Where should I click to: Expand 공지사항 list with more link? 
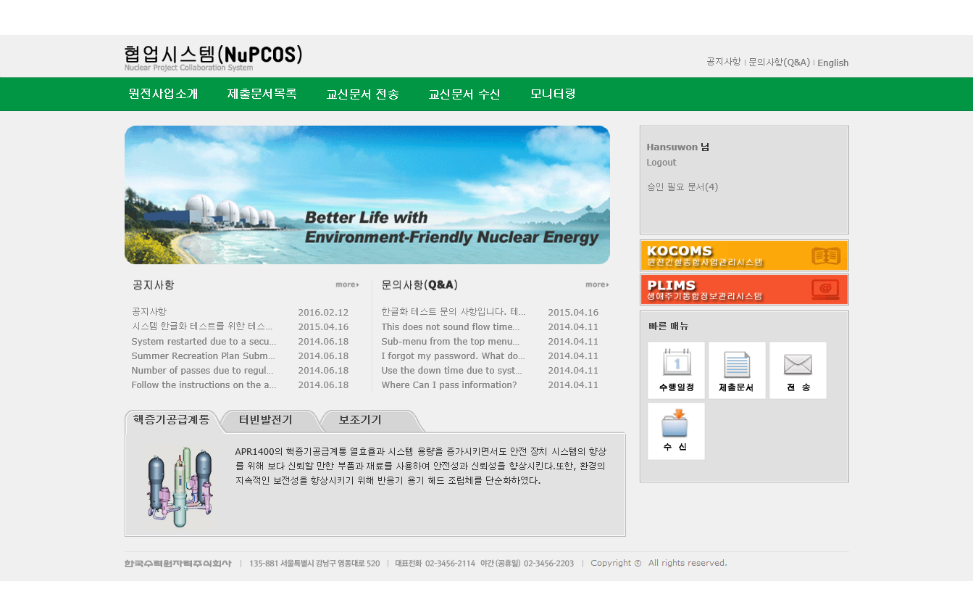347,285
